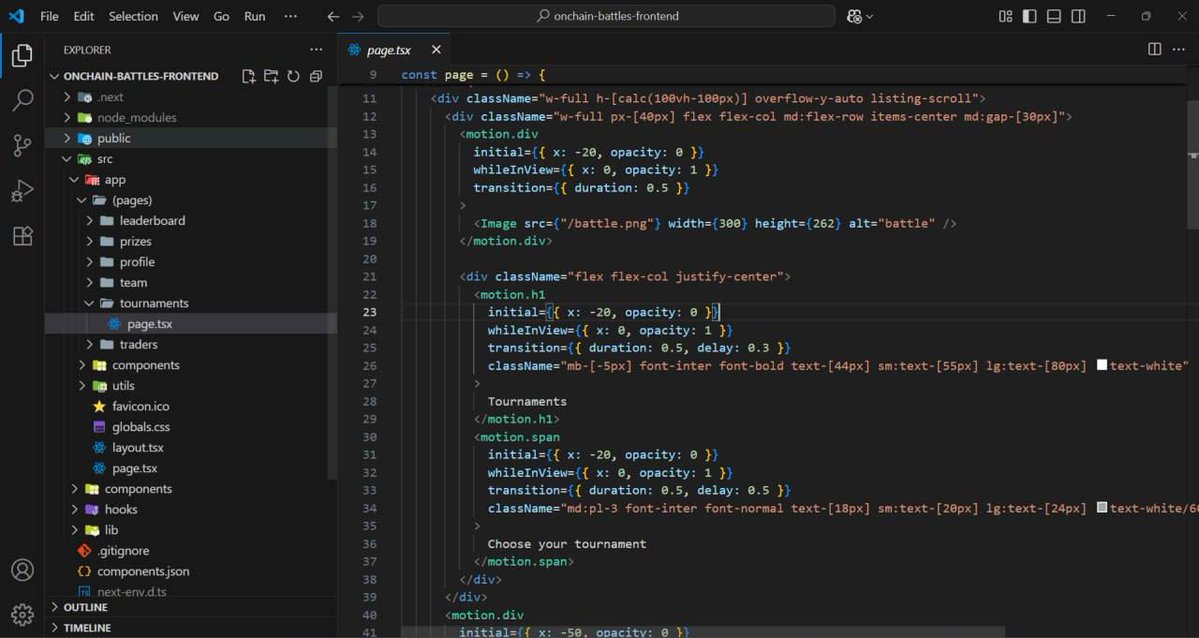Click the VS Code logo icon
The width and height of the screenshot is (1199, 638).
tap(16, 16)
